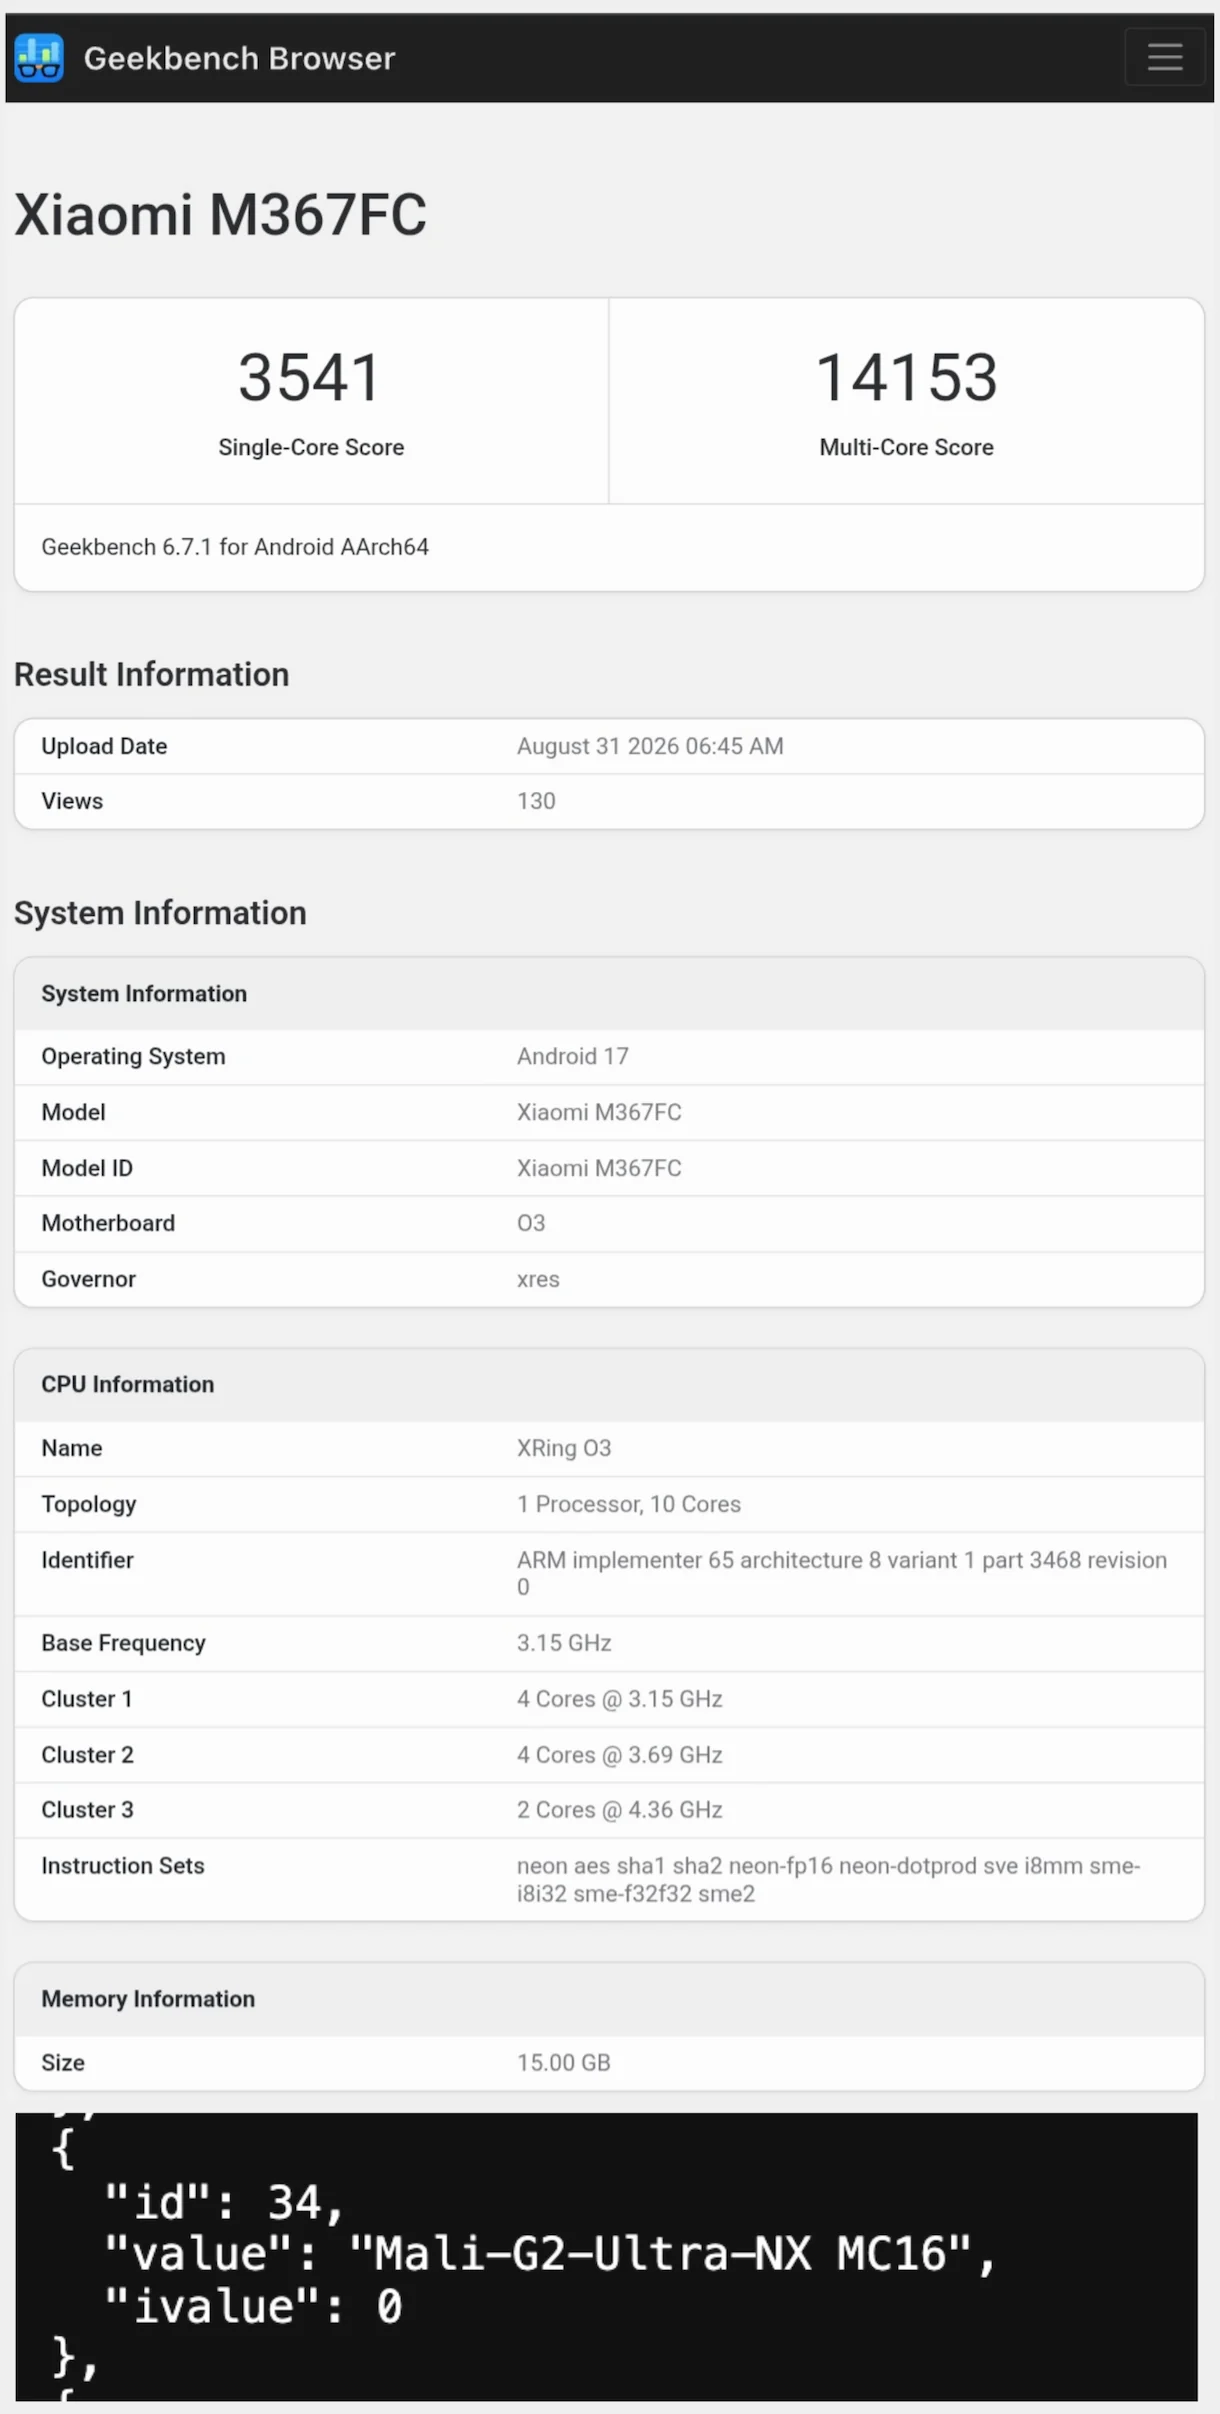Click the Motherboard value O3
1220x2414 pixels.
coord(531,1223)
